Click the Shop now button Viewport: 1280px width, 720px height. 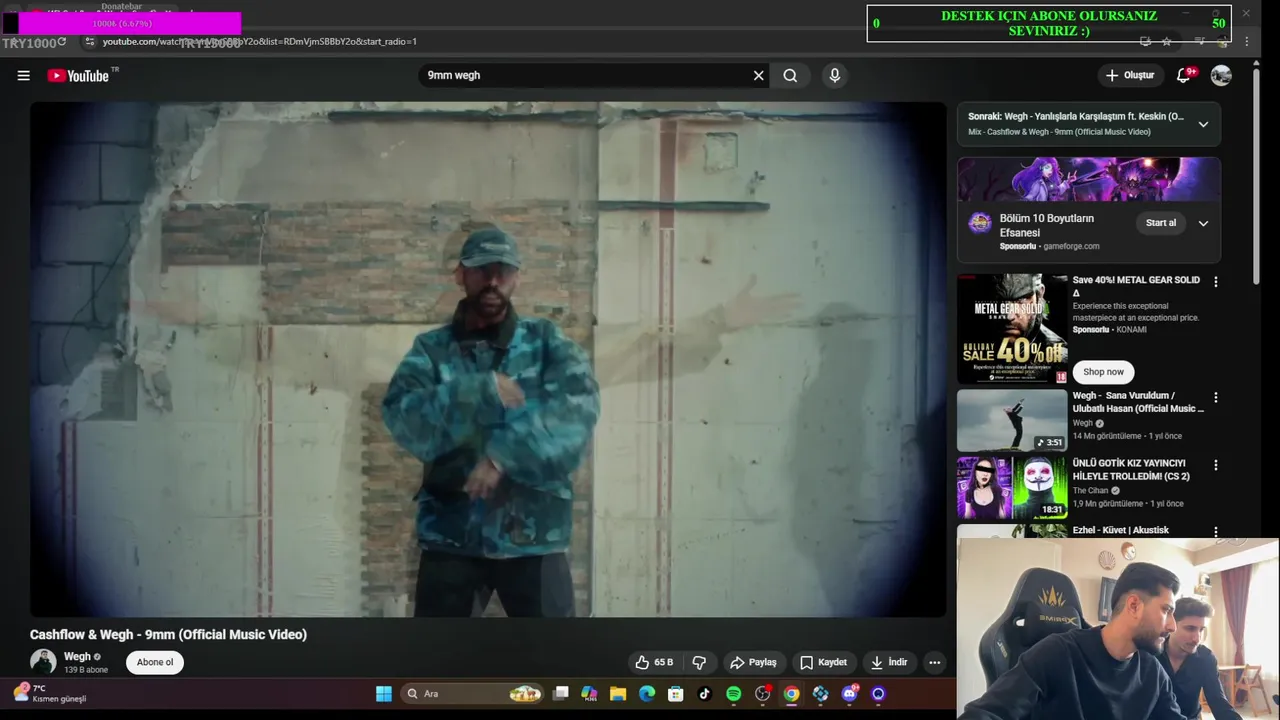coord(1103,372)
